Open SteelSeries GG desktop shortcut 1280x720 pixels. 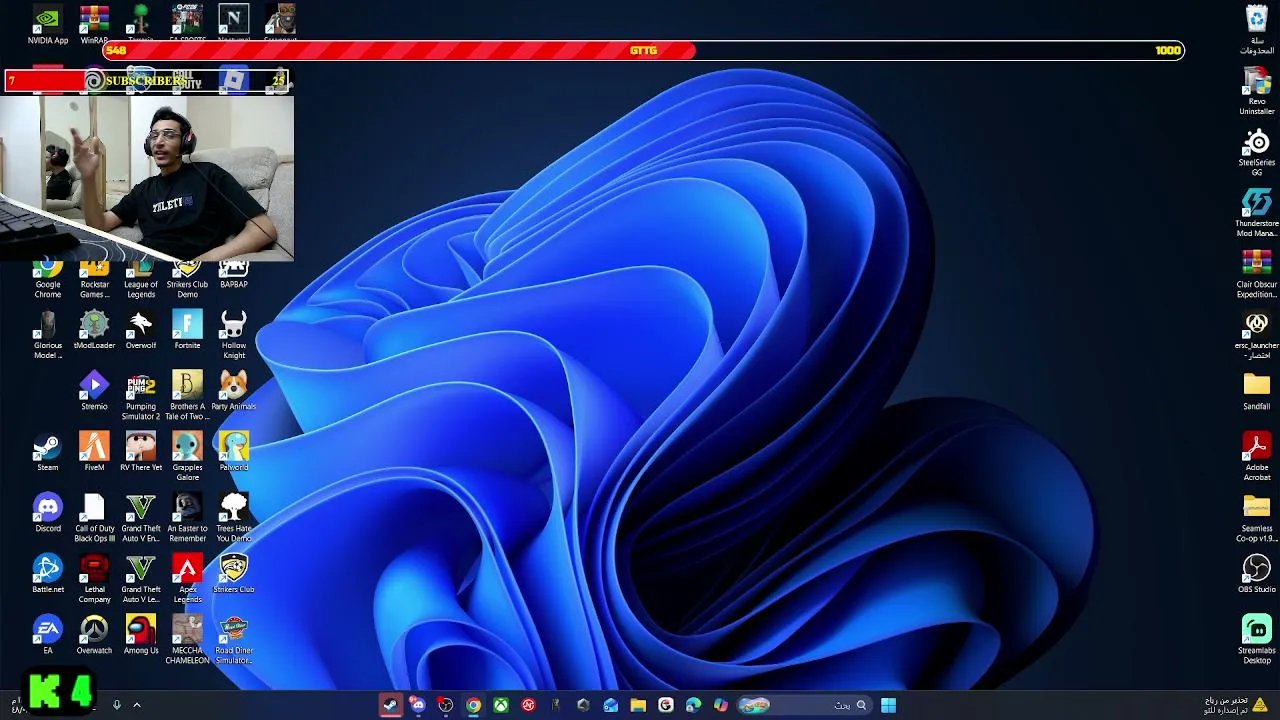point(1257,152)
